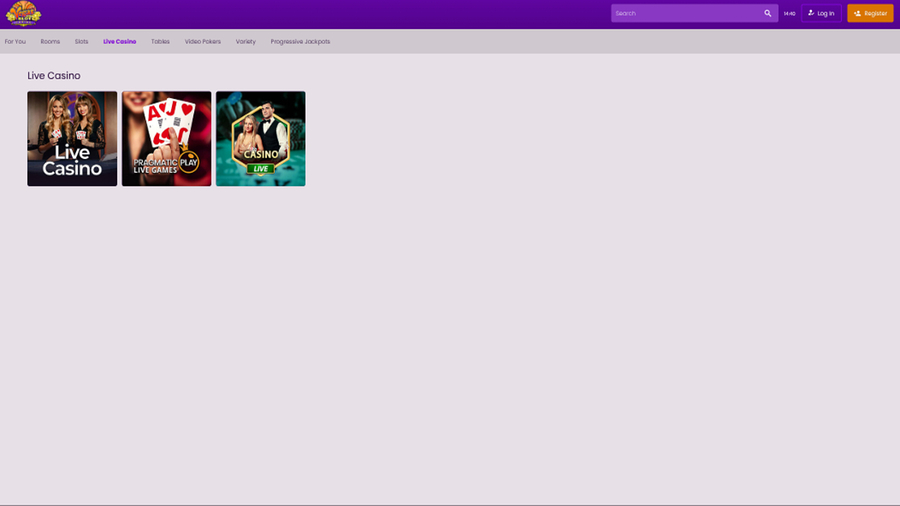Open the Live Casino game tile
The image size is (900, 506).
coord(72,139)
